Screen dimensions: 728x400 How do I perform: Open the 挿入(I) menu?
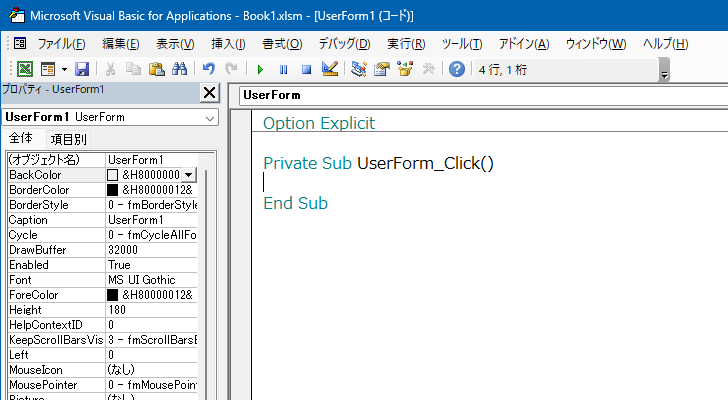(228, 44)
